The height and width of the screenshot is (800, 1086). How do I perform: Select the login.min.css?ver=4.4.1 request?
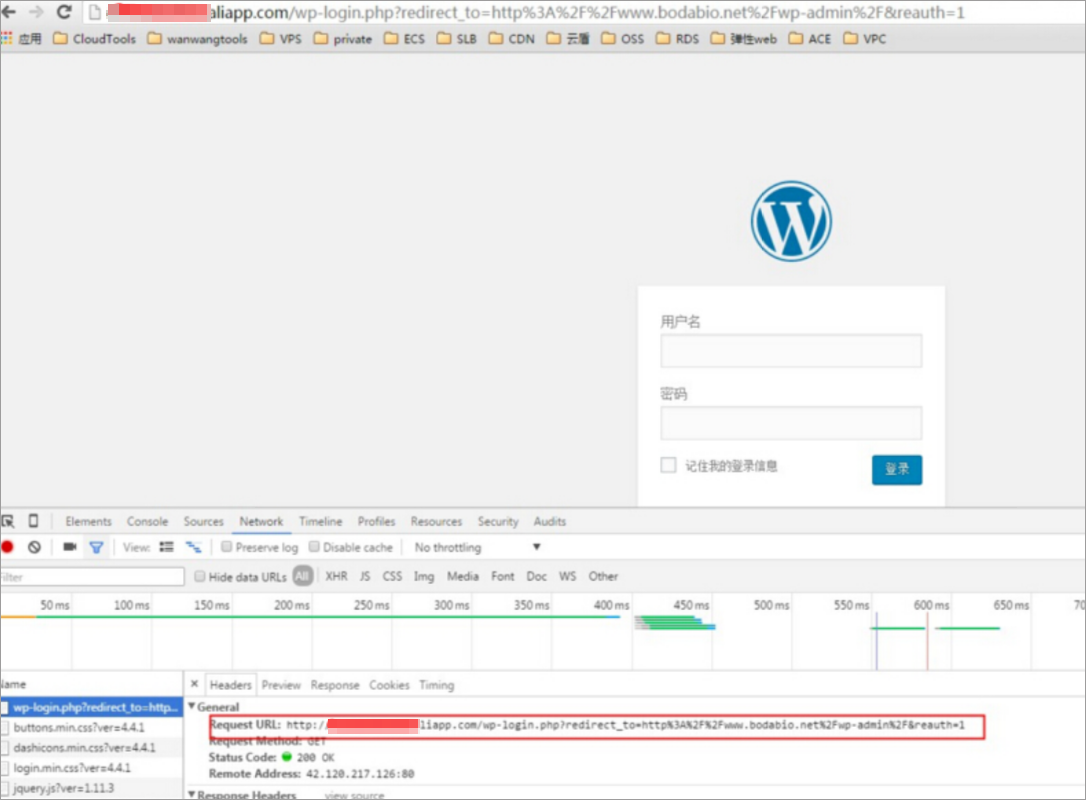[91, 767]
